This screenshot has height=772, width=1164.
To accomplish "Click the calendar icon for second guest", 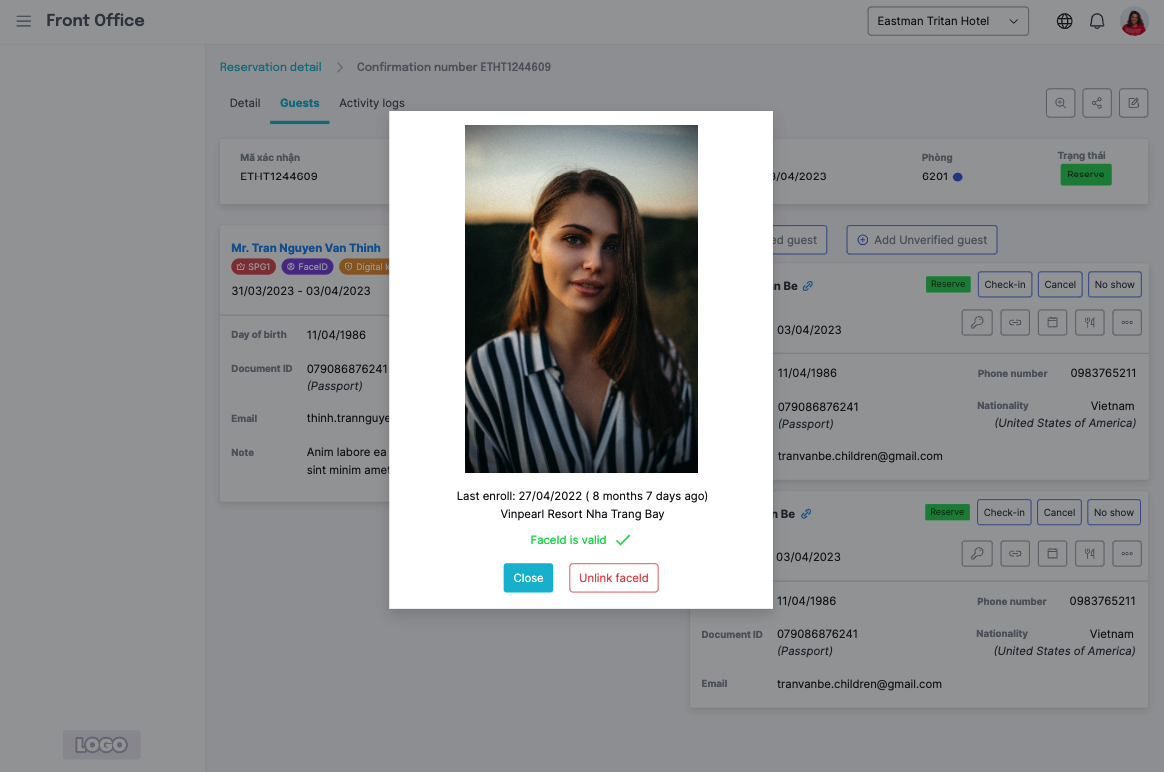I will (x=1051, y=553).
